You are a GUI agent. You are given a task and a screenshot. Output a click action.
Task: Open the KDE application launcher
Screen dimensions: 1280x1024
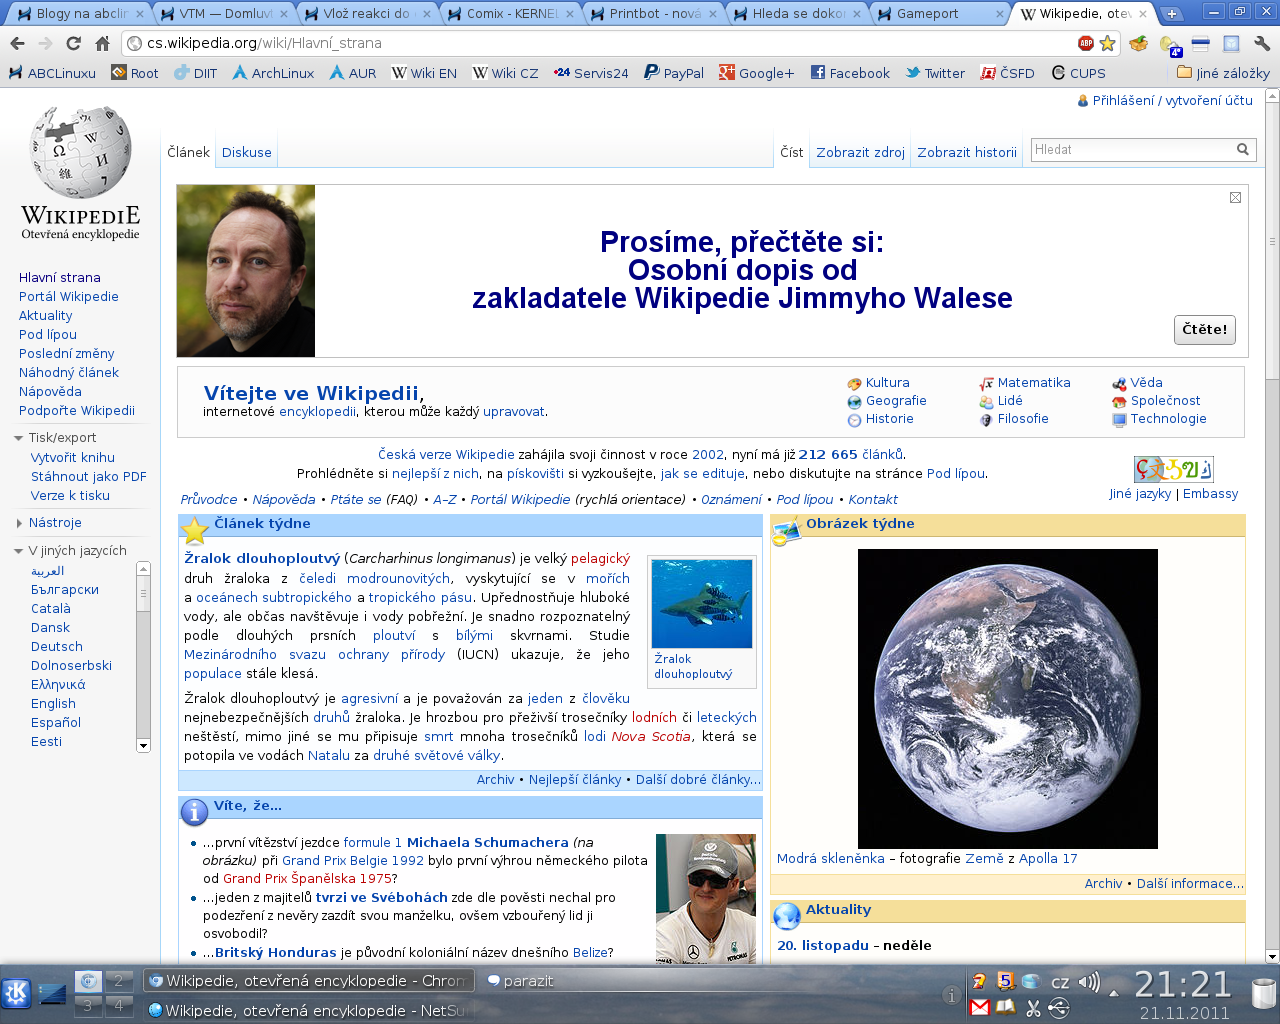pos(16,993)
